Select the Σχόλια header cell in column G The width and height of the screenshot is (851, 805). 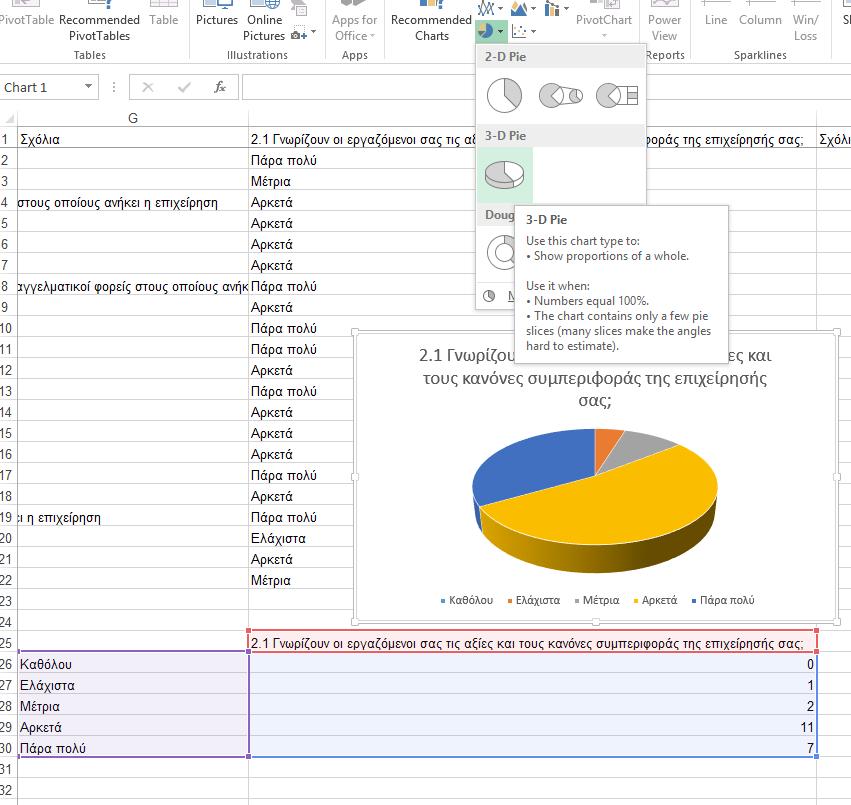point(133,139)
